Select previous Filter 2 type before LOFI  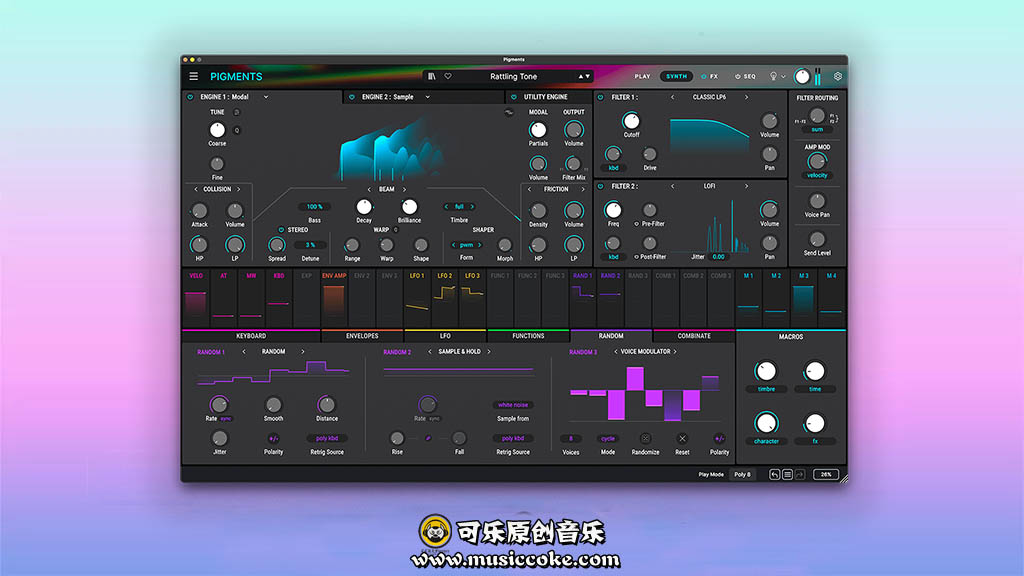click(x=672, y=186)
